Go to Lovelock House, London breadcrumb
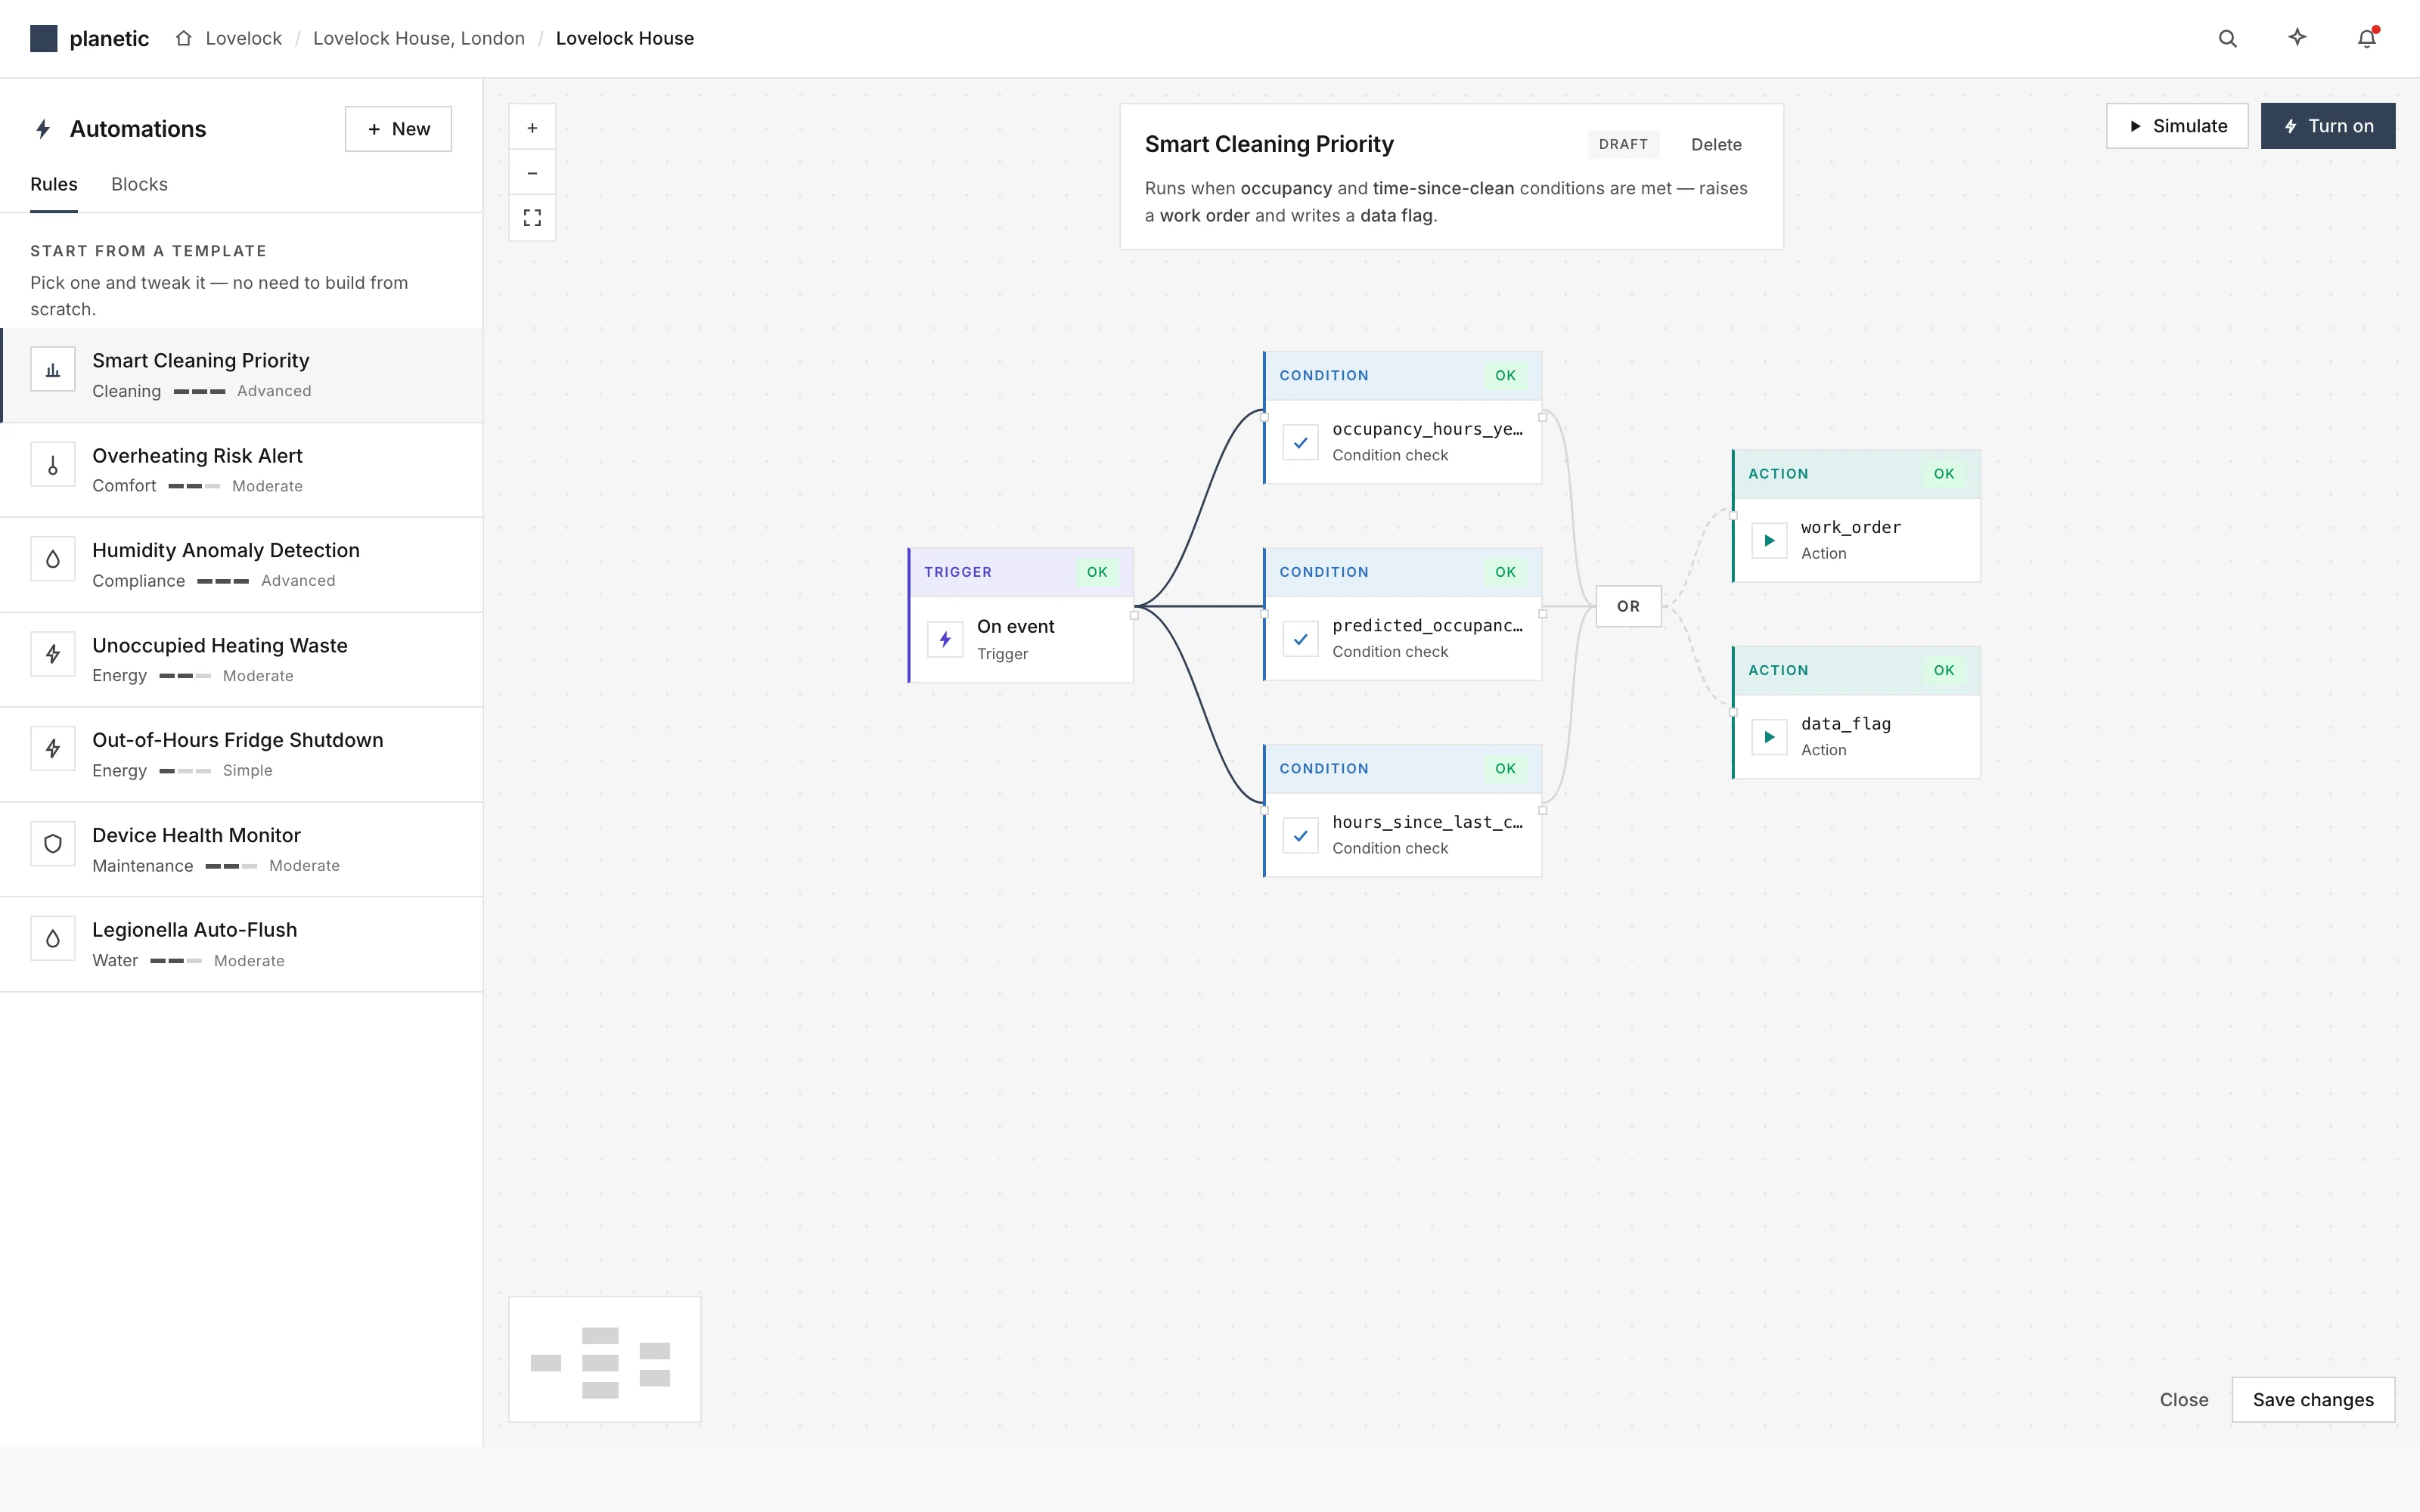Viewport: 2420px width, 1512px height. click(419, 38)
